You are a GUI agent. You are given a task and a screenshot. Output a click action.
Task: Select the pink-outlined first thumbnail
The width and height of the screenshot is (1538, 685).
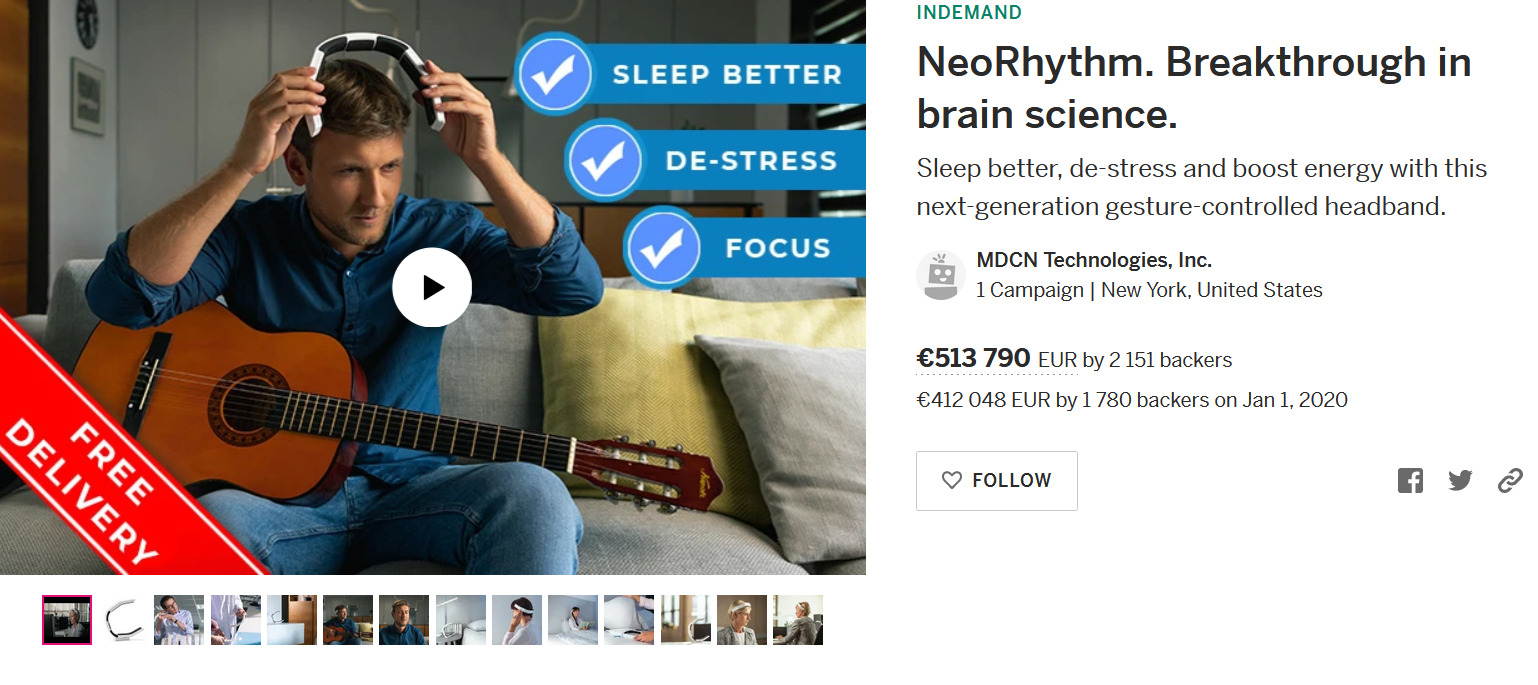(67, 620)
